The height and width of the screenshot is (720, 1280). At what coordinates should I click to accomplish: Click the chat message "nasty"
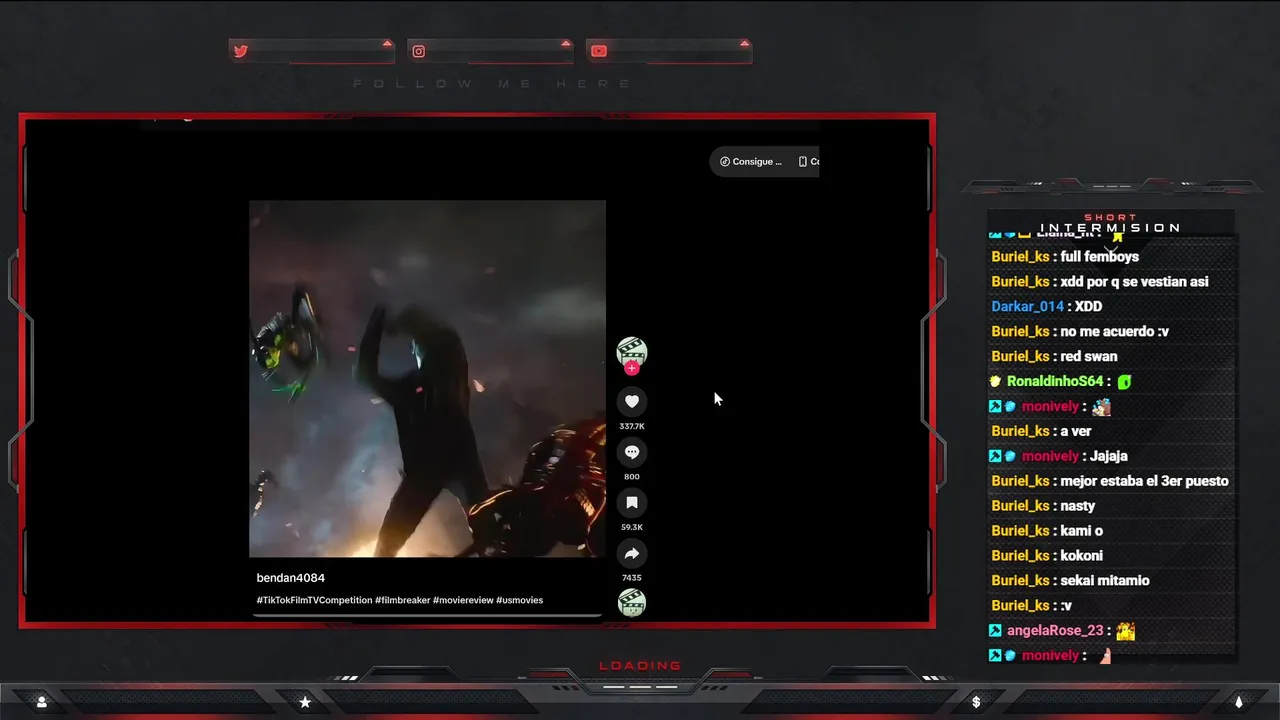click(1078, 506)
